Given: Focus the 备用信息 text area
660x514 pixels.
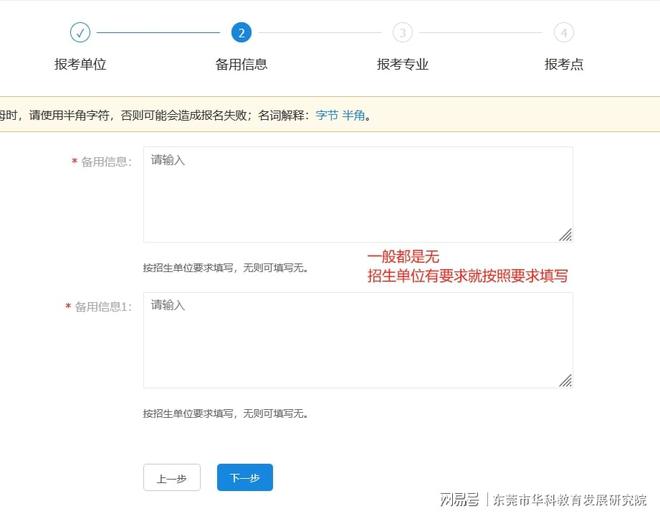Looking at the screenshot, I should coord(357,194).
